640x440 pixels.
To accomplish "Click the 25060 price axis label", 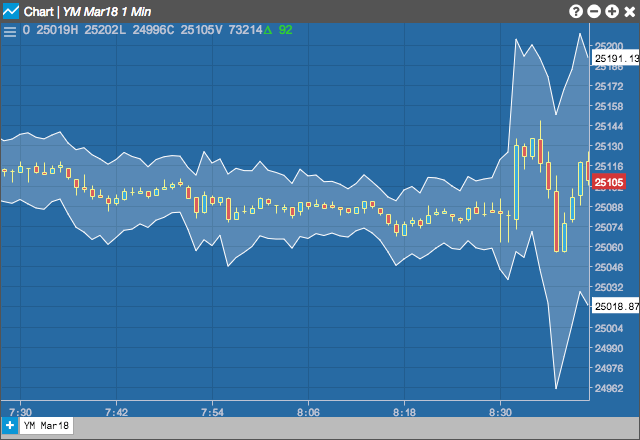I will pos(609,247).
